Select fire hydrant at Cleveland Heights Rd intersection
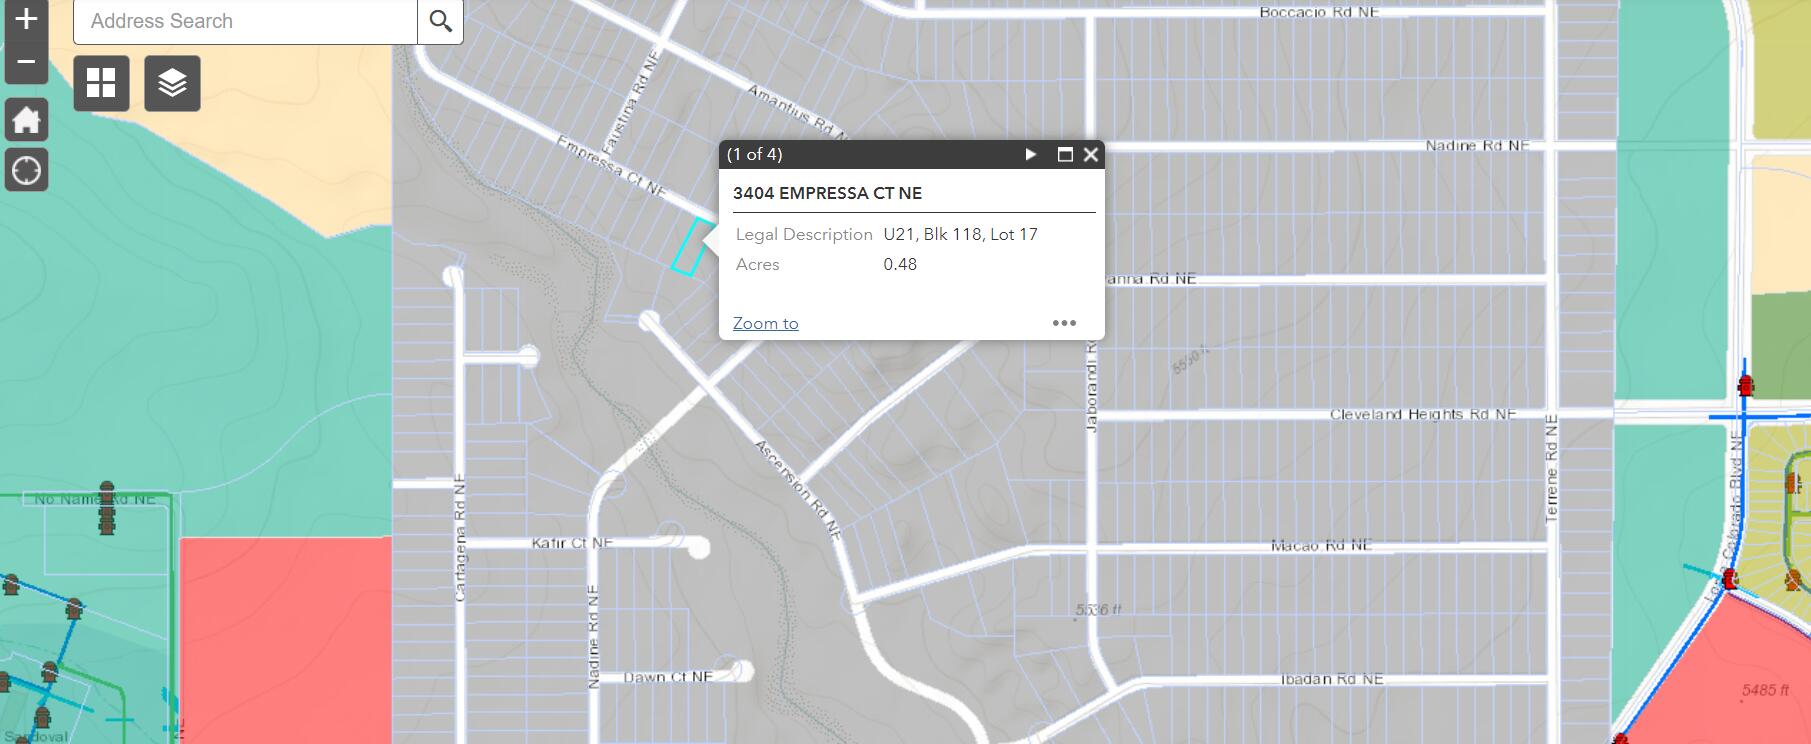1811x744 pixels. (1745, 385)
